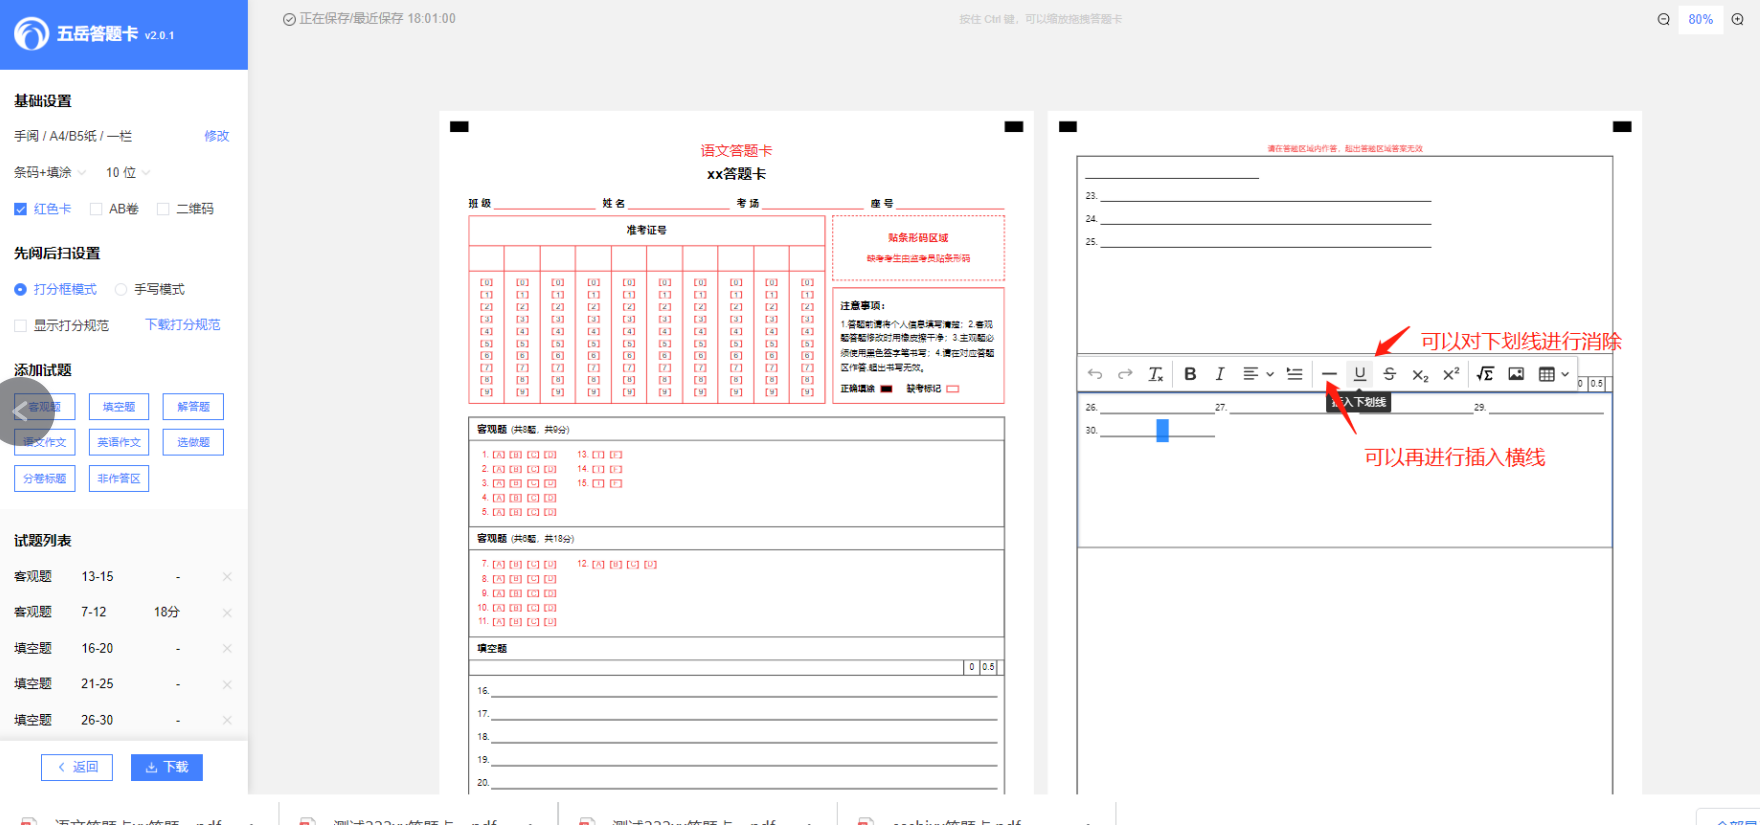Image resolution: width=1760 pixels, height=825 pixels.
Task: Open the insert table dropdown arrow
Action: pos(1565,374)
